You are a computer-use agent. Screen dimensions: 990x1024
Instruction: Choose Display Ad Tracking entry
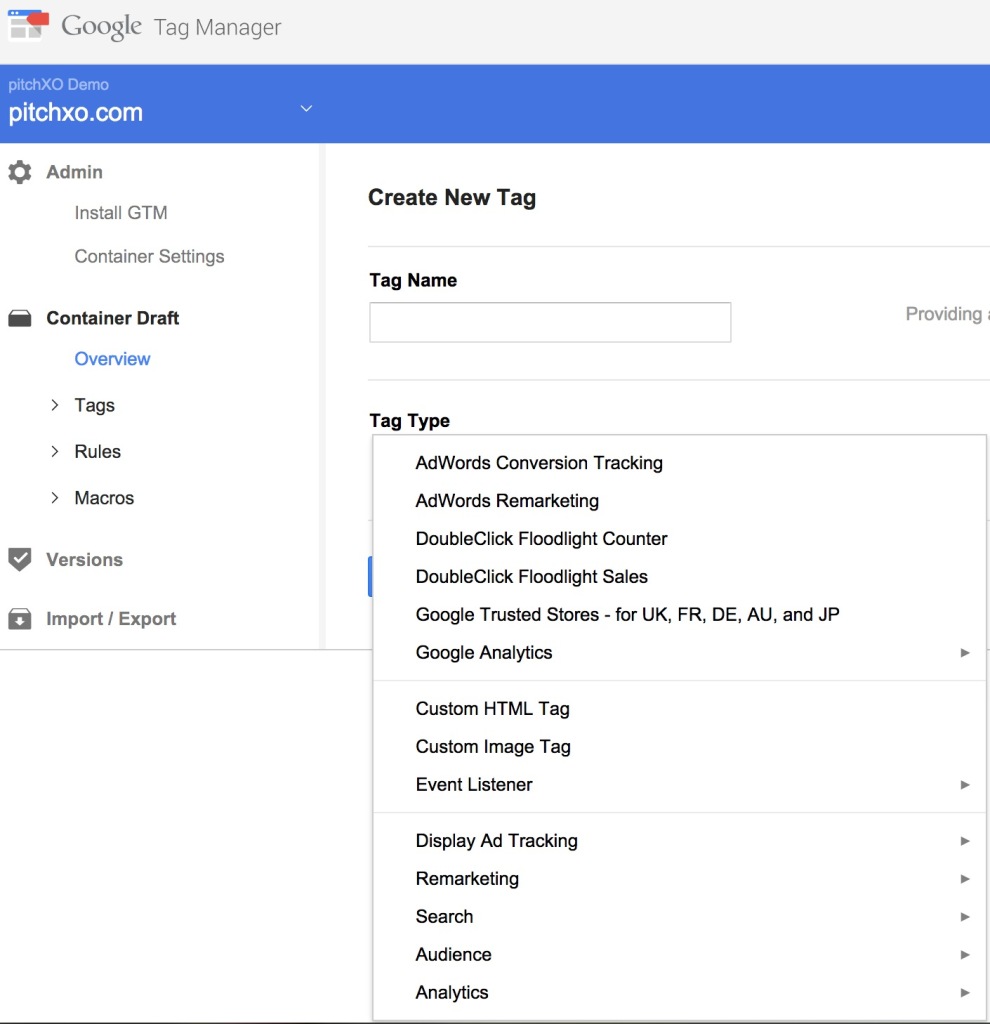[679, 840]
